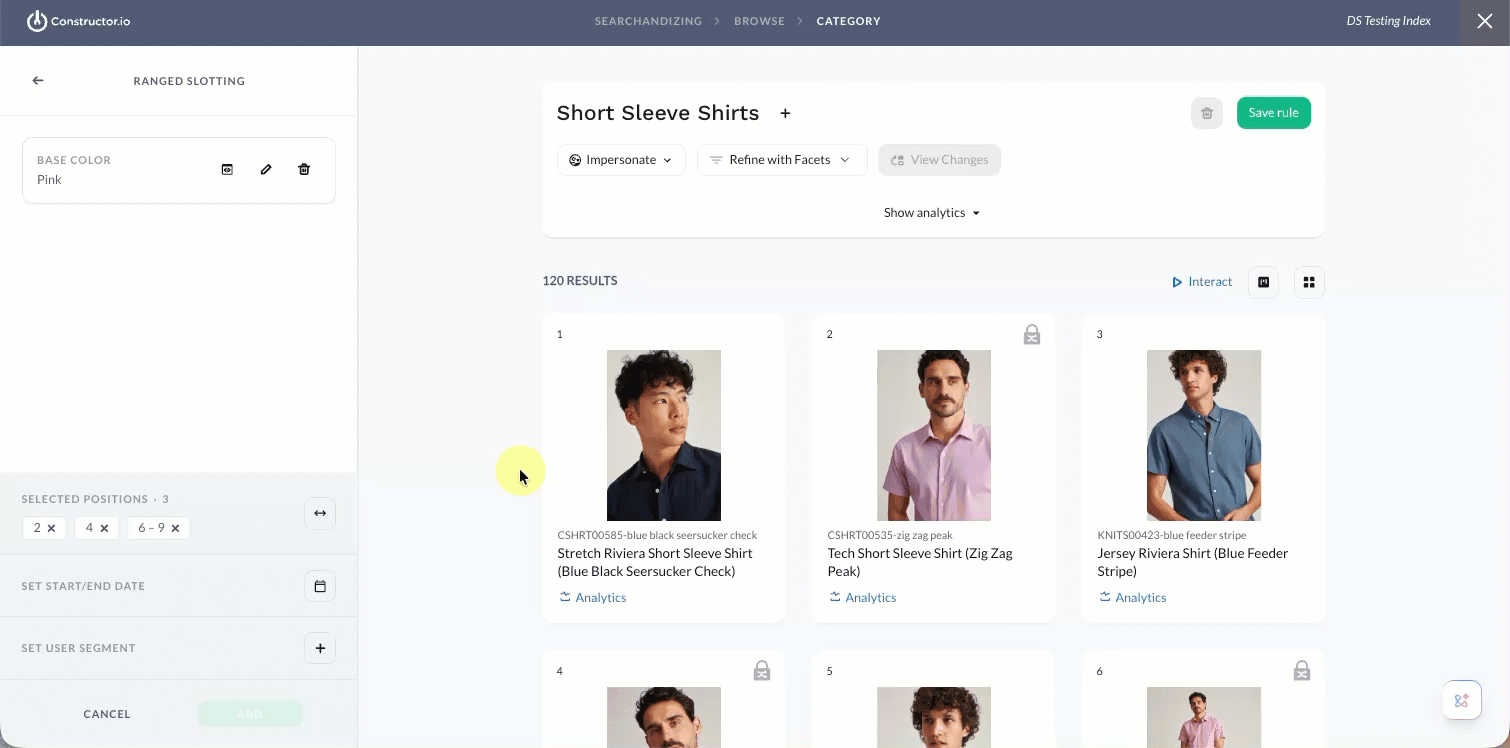
Task: Remove position 4 chip
Action: click(x=104, y=528)
